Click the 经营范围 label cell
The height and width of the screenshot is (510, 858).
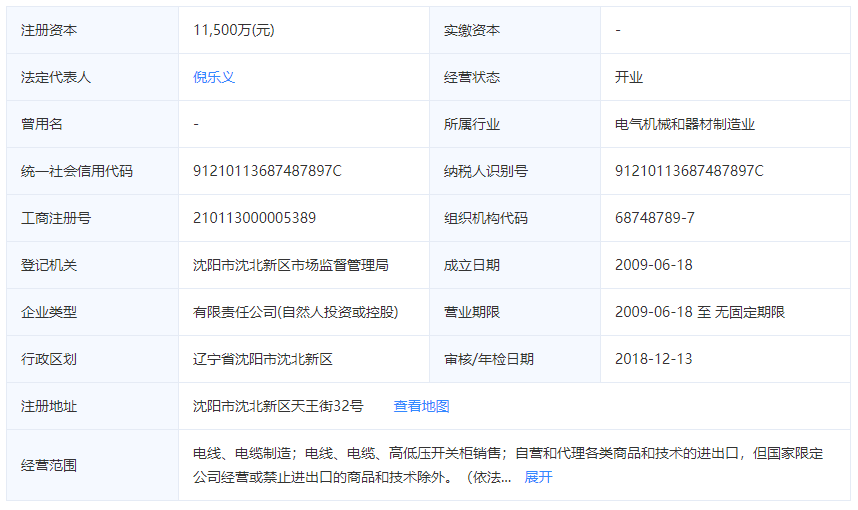point(49,465)
